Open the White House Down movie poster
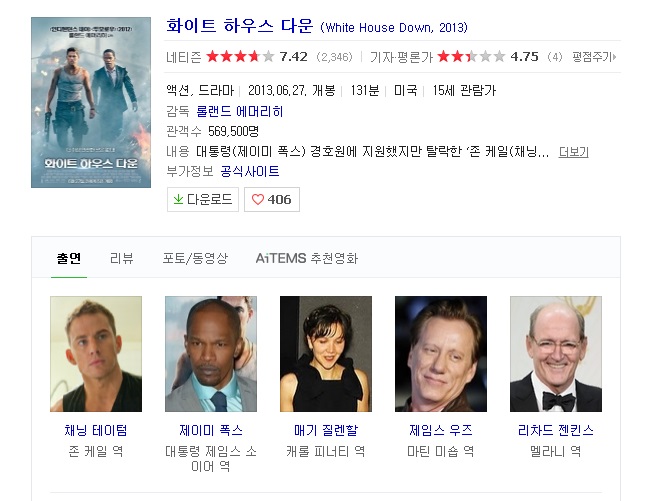646x501 pixels. pyautogui.click(x=91, y=103)
